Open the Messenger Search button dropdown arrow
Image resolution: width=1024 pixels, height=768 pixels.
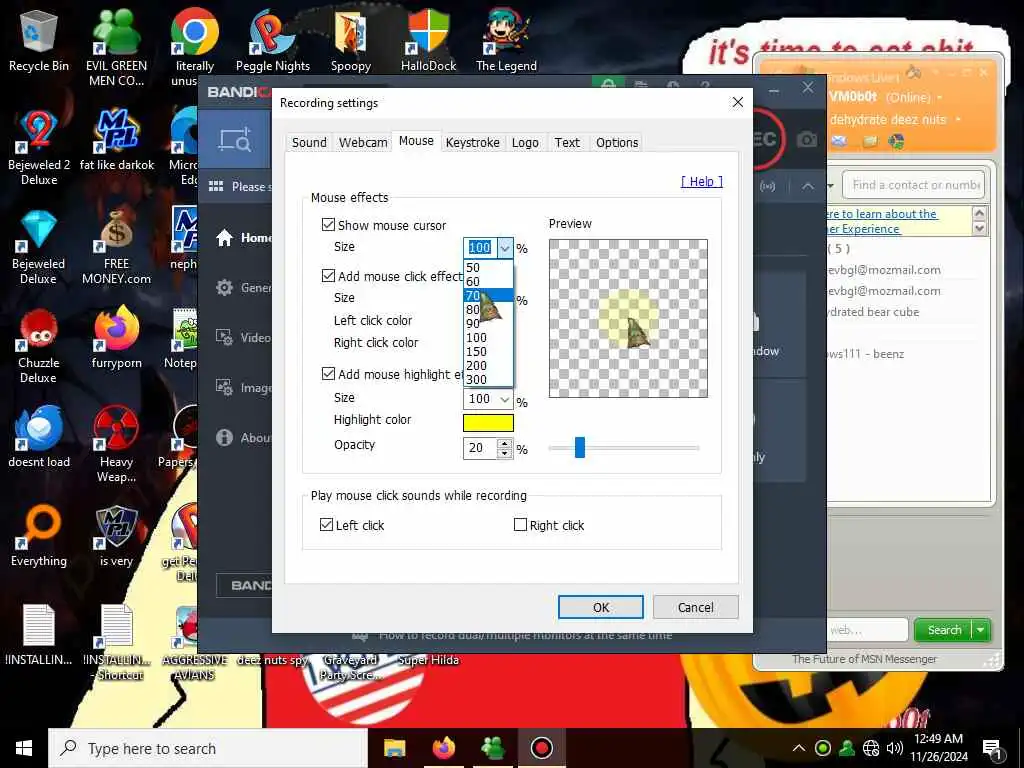point(981,630)
